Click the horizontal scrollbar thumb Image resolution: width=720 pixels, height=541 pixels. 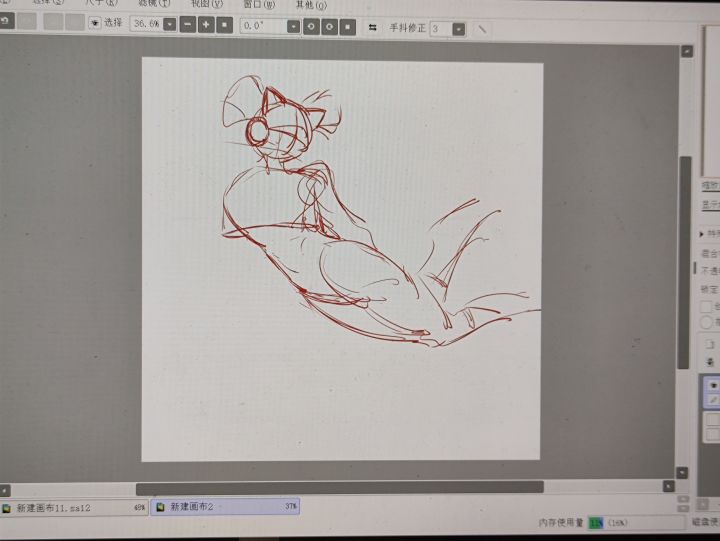(340, 487)
